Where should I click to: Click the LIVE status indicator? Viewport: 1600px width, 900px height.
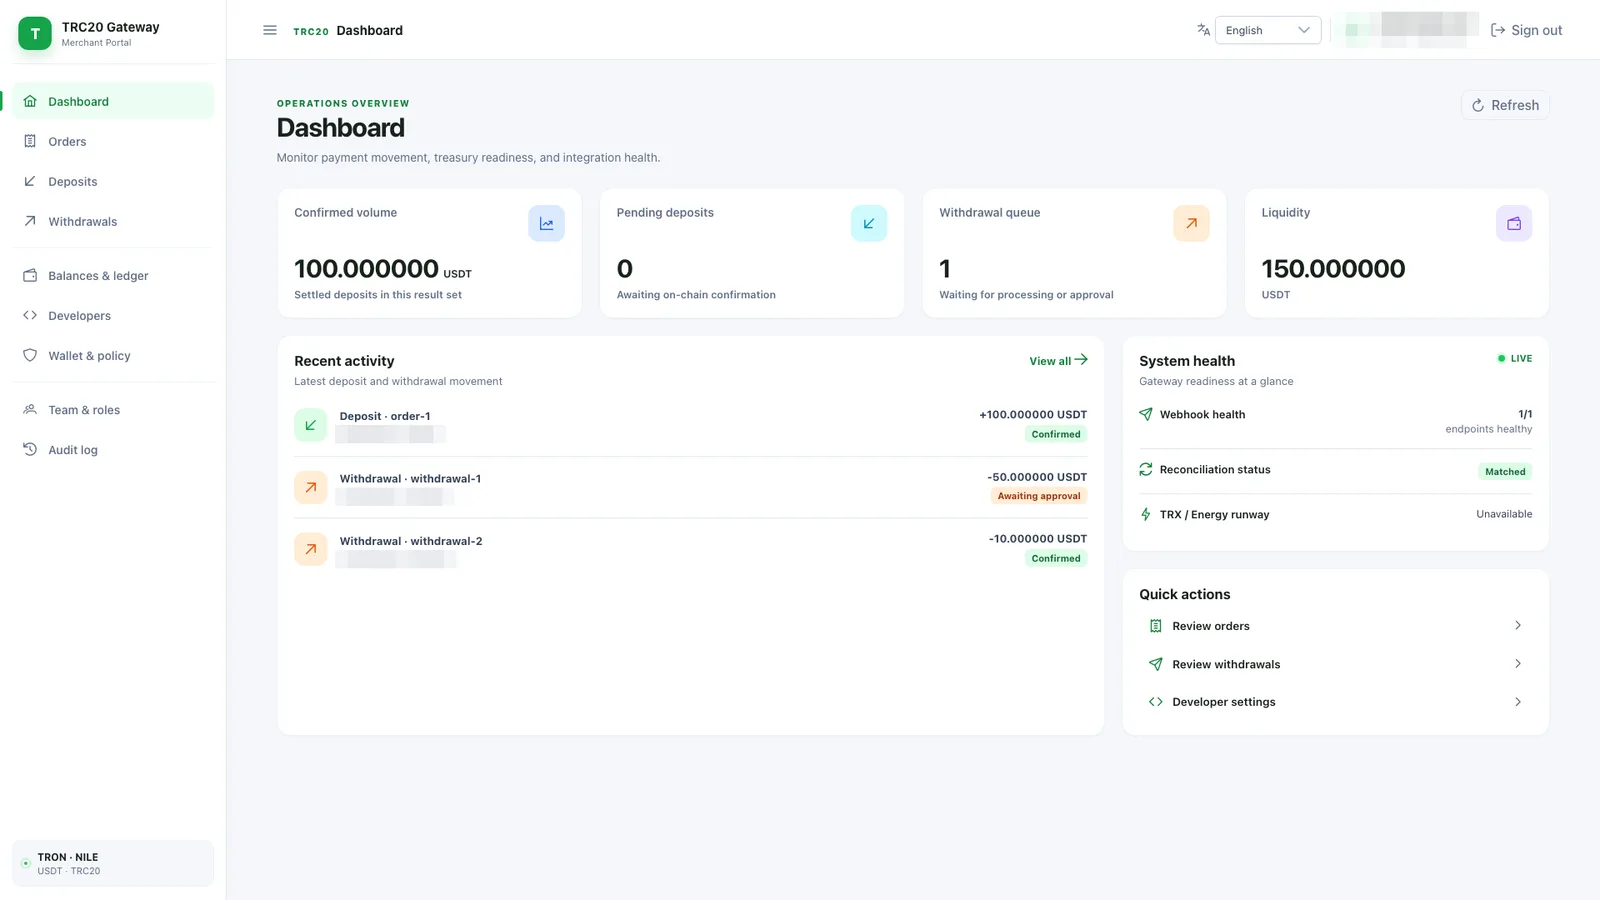1514,358
